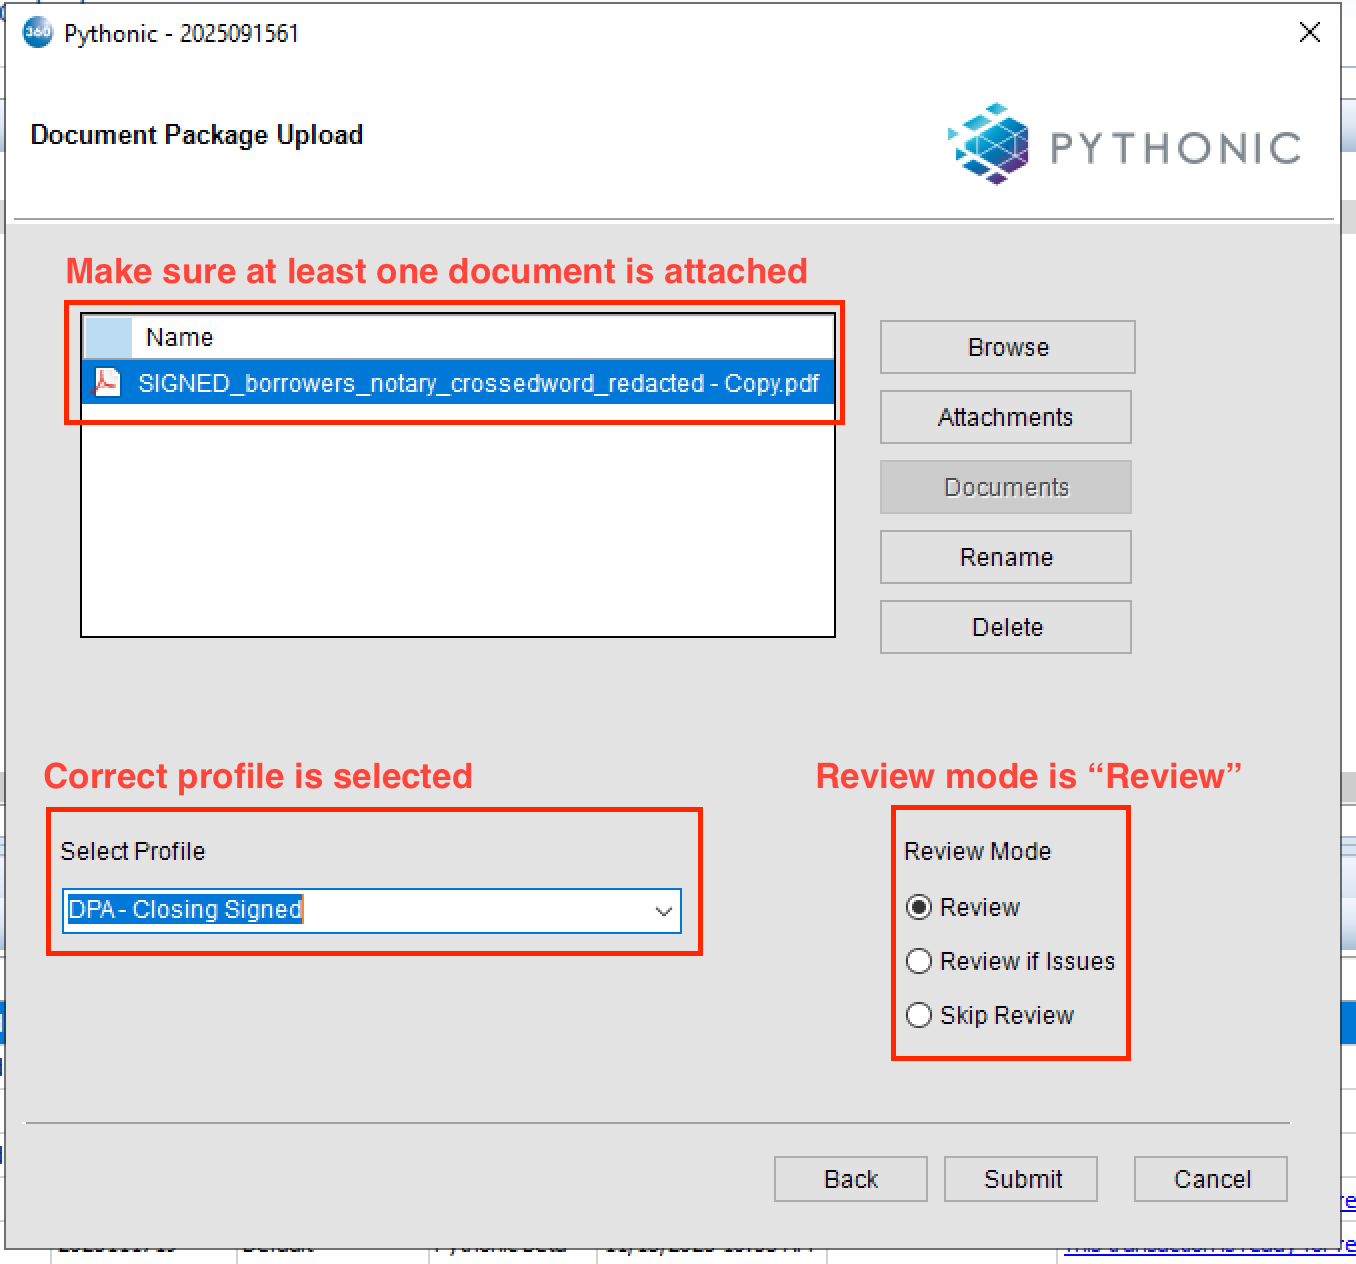1356x1264 pixels.
Task: Select the Review radio button
Action: coord(918,907)
